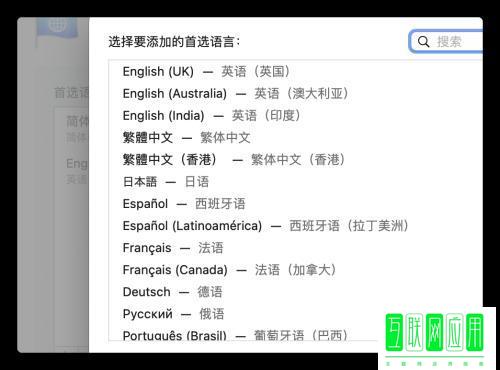Select Français (Canada) language
Screen dimensions: 500x370
(x=295, y=270)
